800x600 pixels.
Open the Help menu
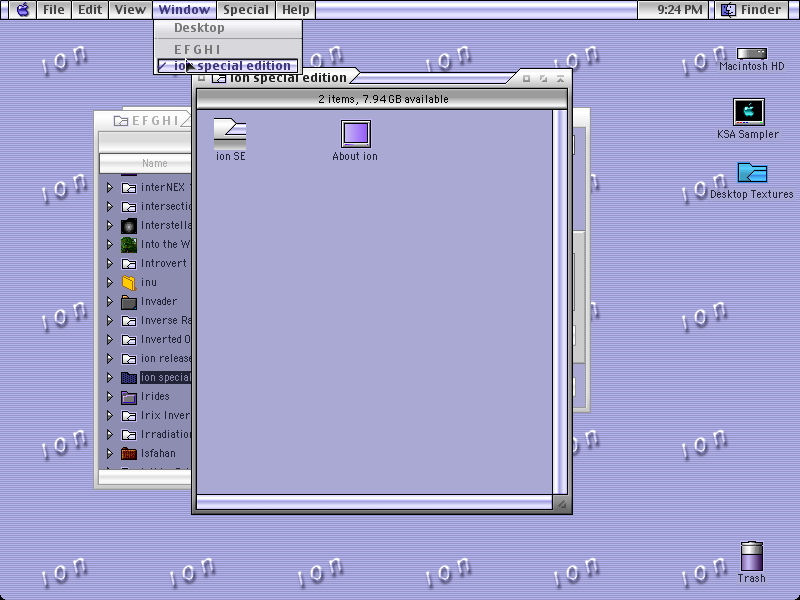pyautogui.click(x=295, y=10)
